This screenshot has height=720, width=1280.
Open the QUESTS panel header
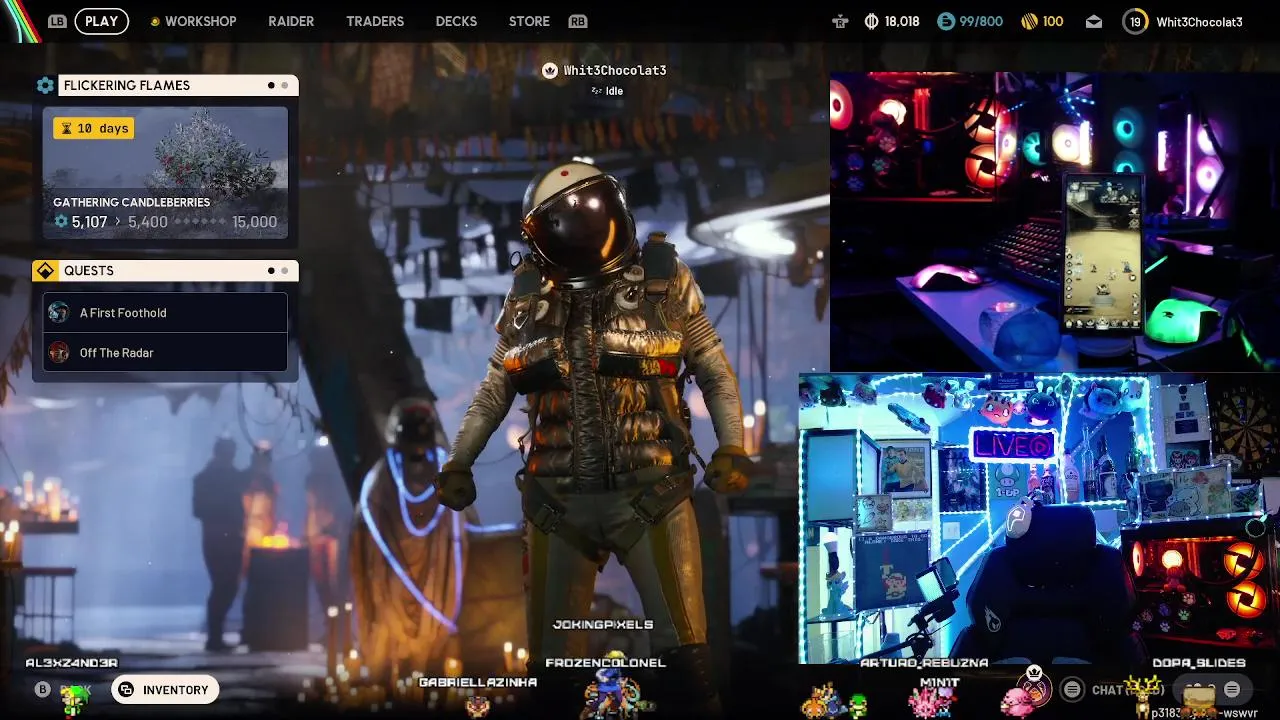[167, 271]
